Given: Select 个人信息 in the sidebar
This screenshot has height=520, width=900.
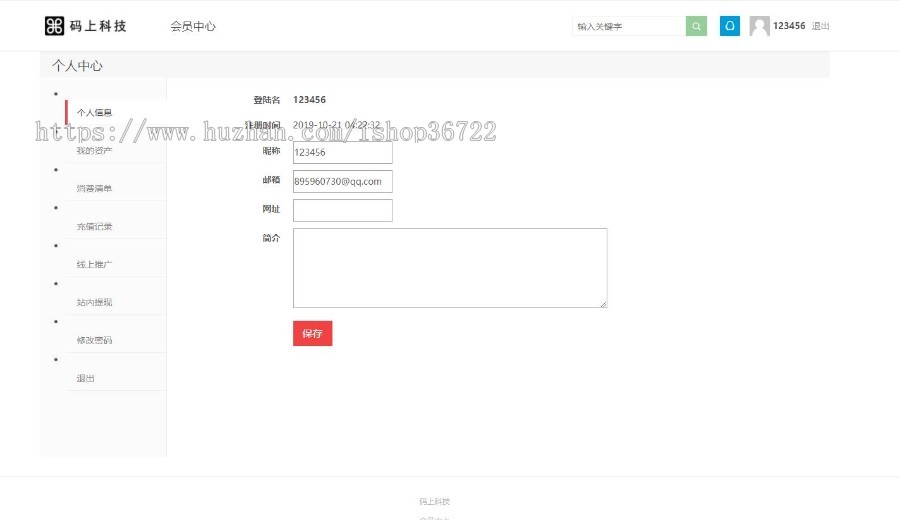Looking at the screenshot, I should tap(94, 112).
